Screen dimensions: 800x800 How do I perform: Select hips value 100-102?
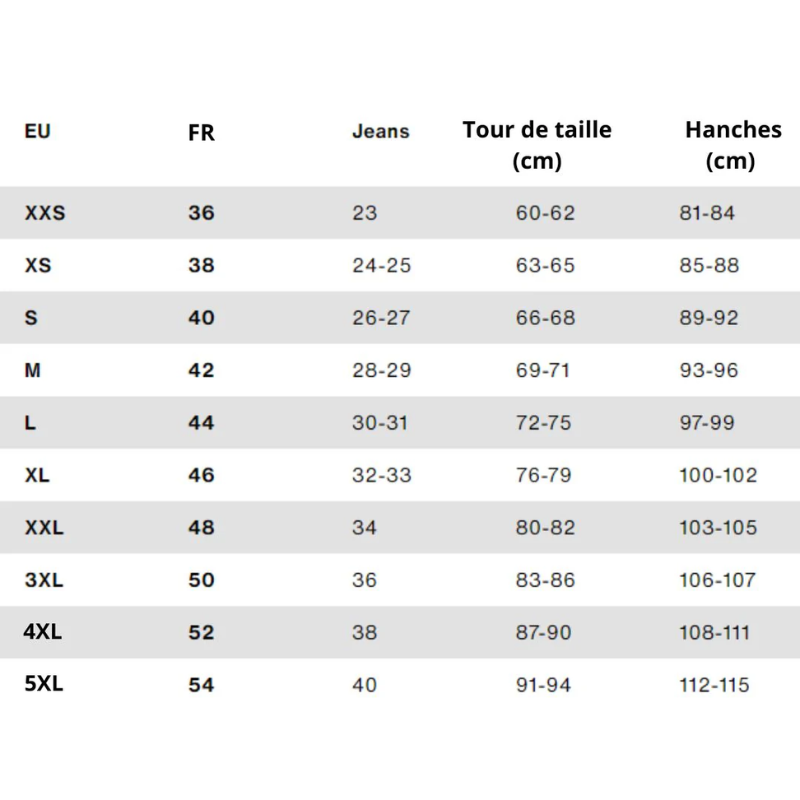[718, 475]
